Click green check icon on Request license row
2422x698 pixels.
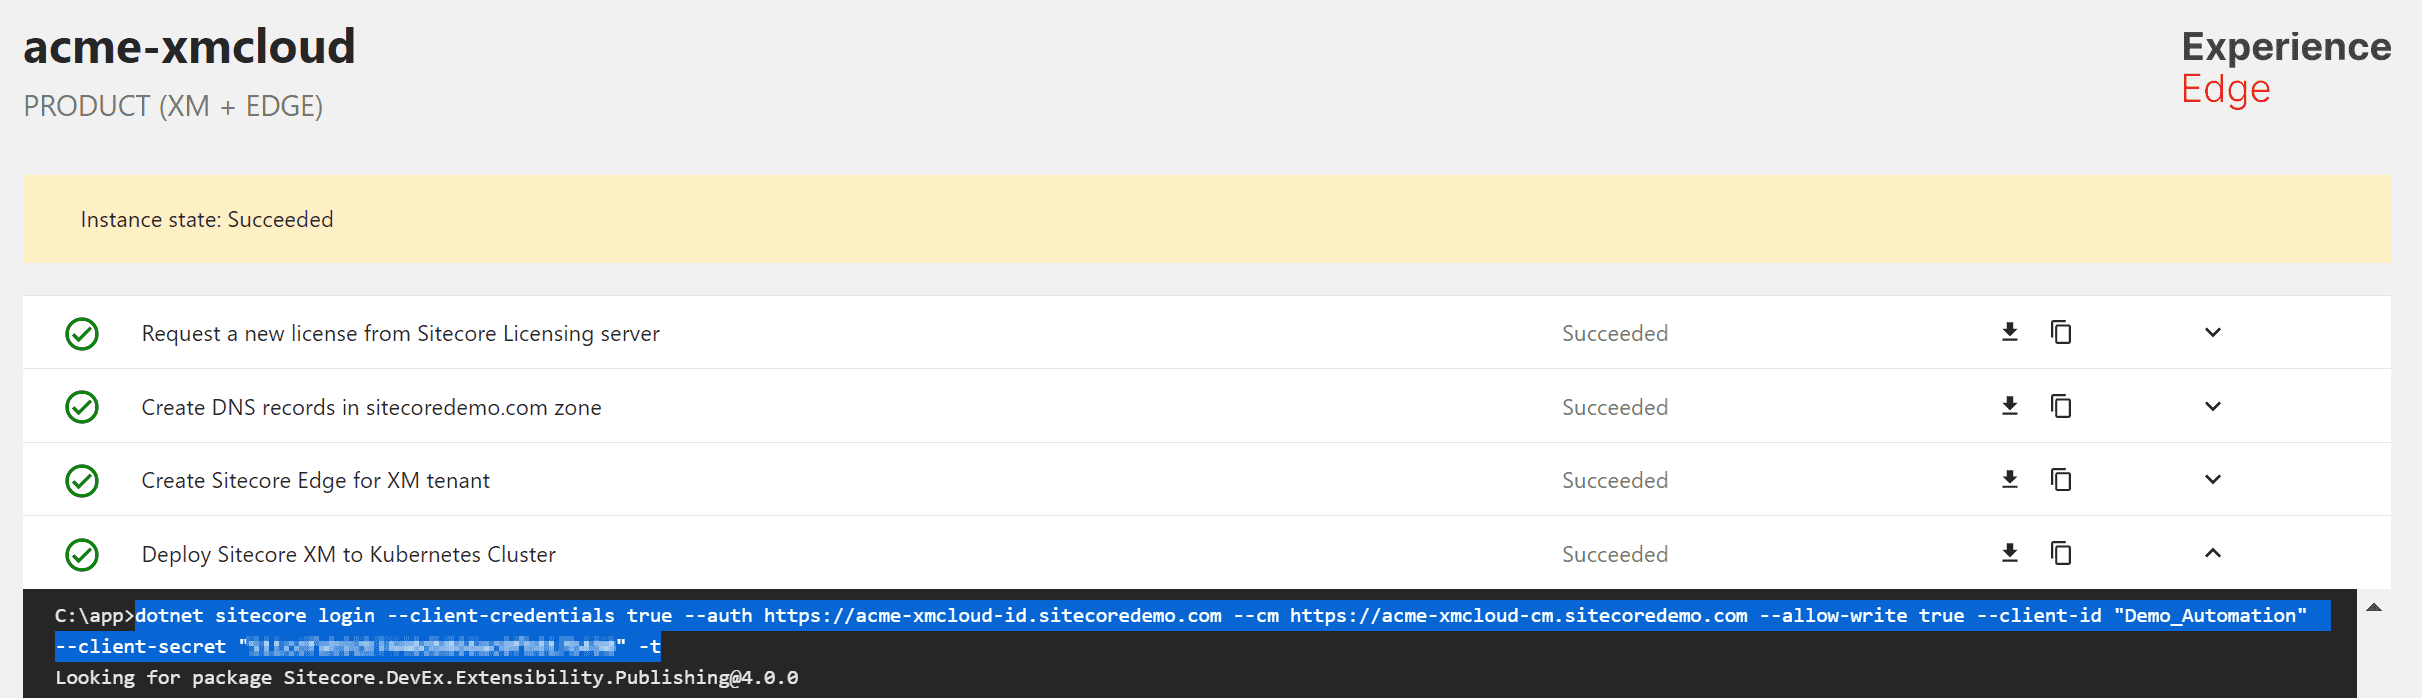(x=82, y=334)
